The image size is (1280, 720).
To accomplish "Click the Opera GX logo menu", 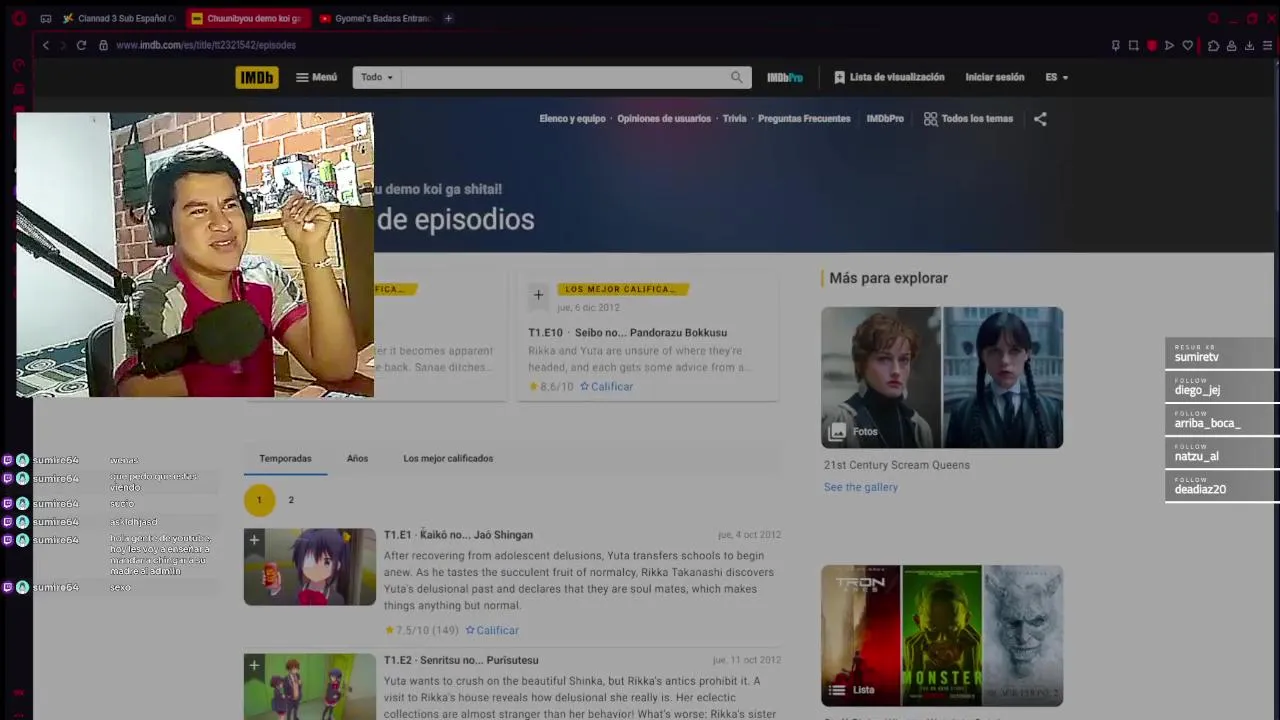I will point(19,18).
